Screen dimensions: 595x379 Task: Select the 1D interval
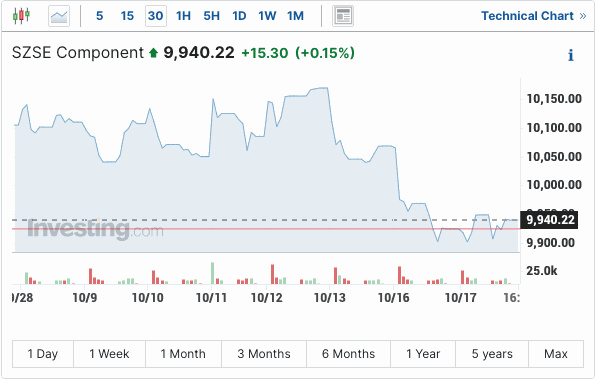pyautogui.click(x=239, y=16)
